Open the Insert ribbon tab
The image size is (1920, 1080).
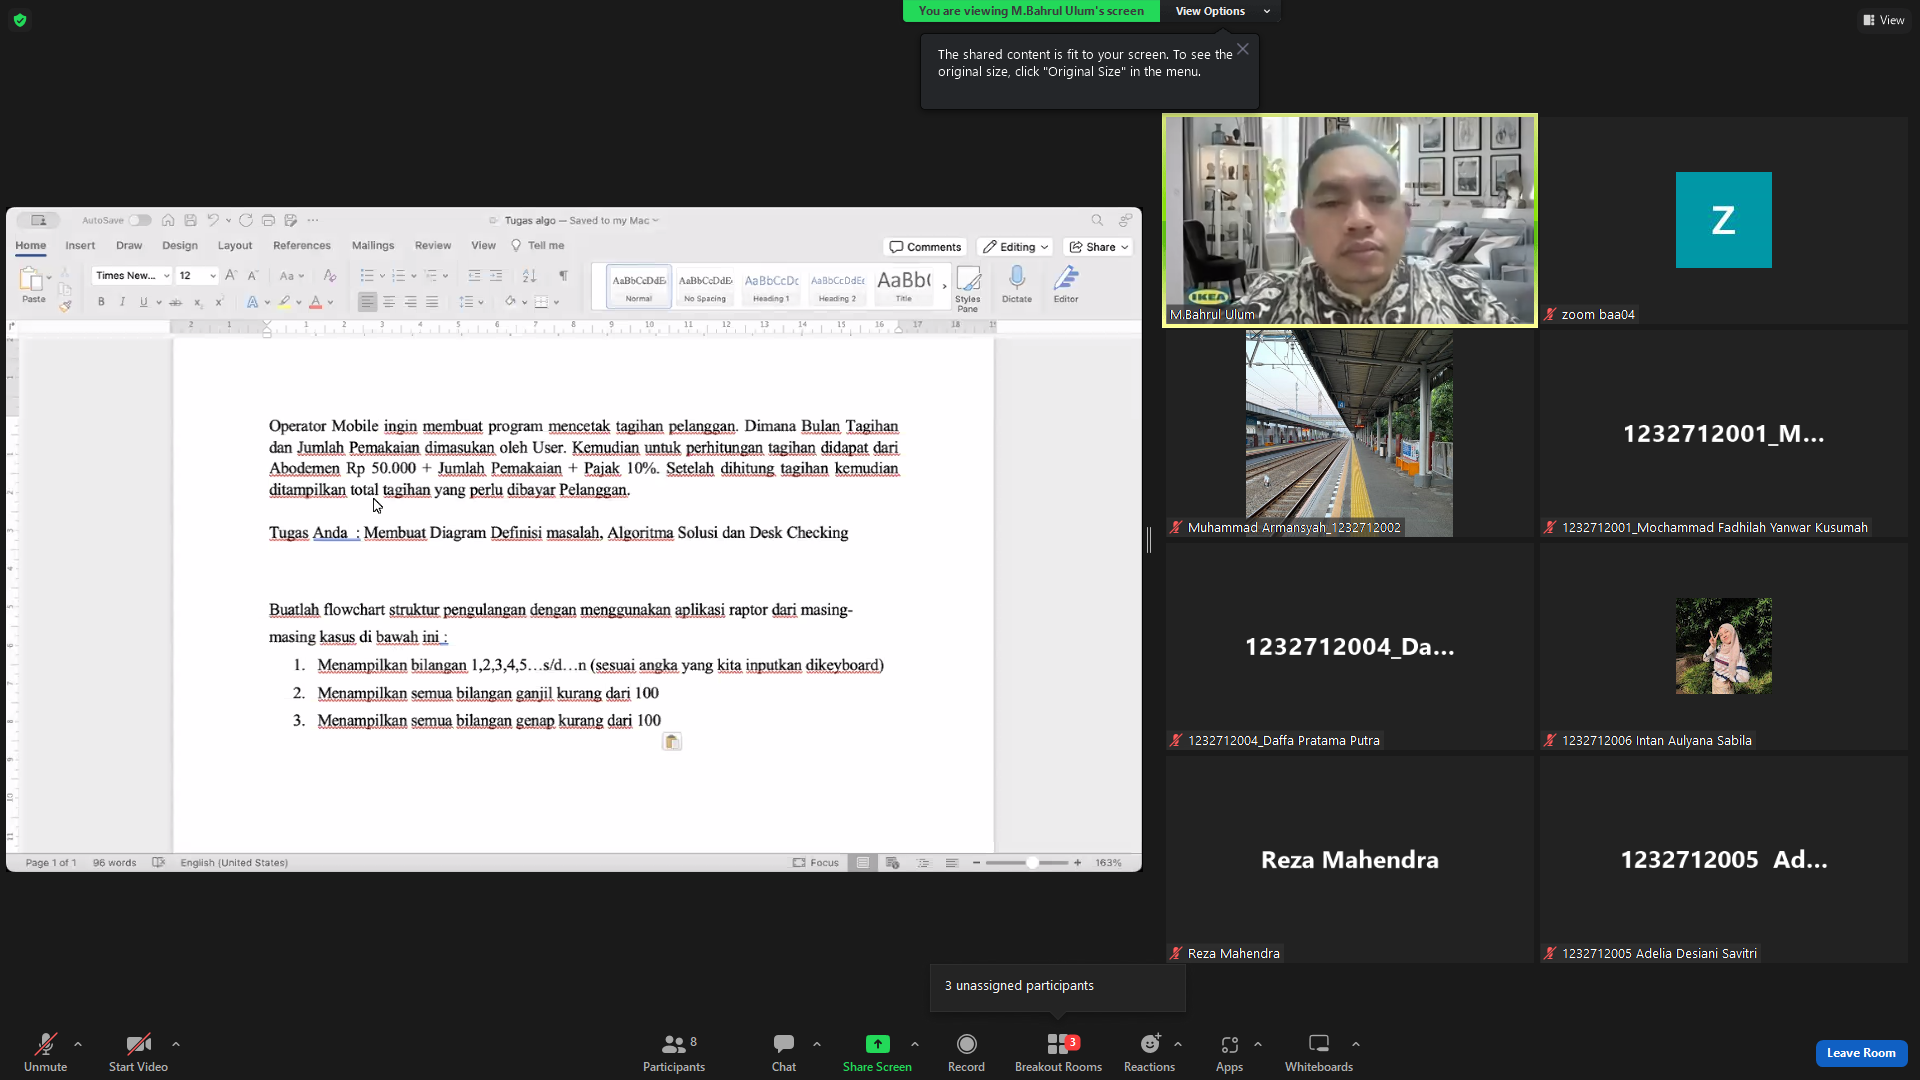tap(80, 245)
